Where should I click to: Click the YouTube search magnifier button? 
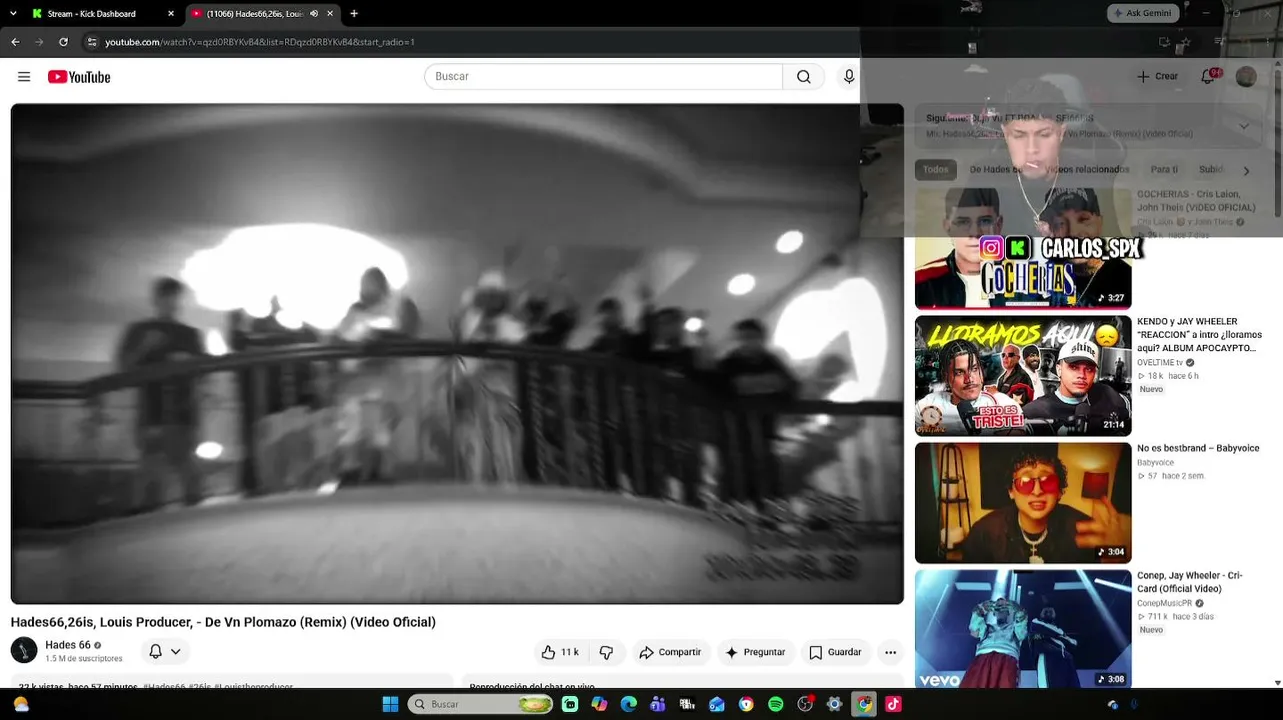pyautogui.click(x=804, y=77)
